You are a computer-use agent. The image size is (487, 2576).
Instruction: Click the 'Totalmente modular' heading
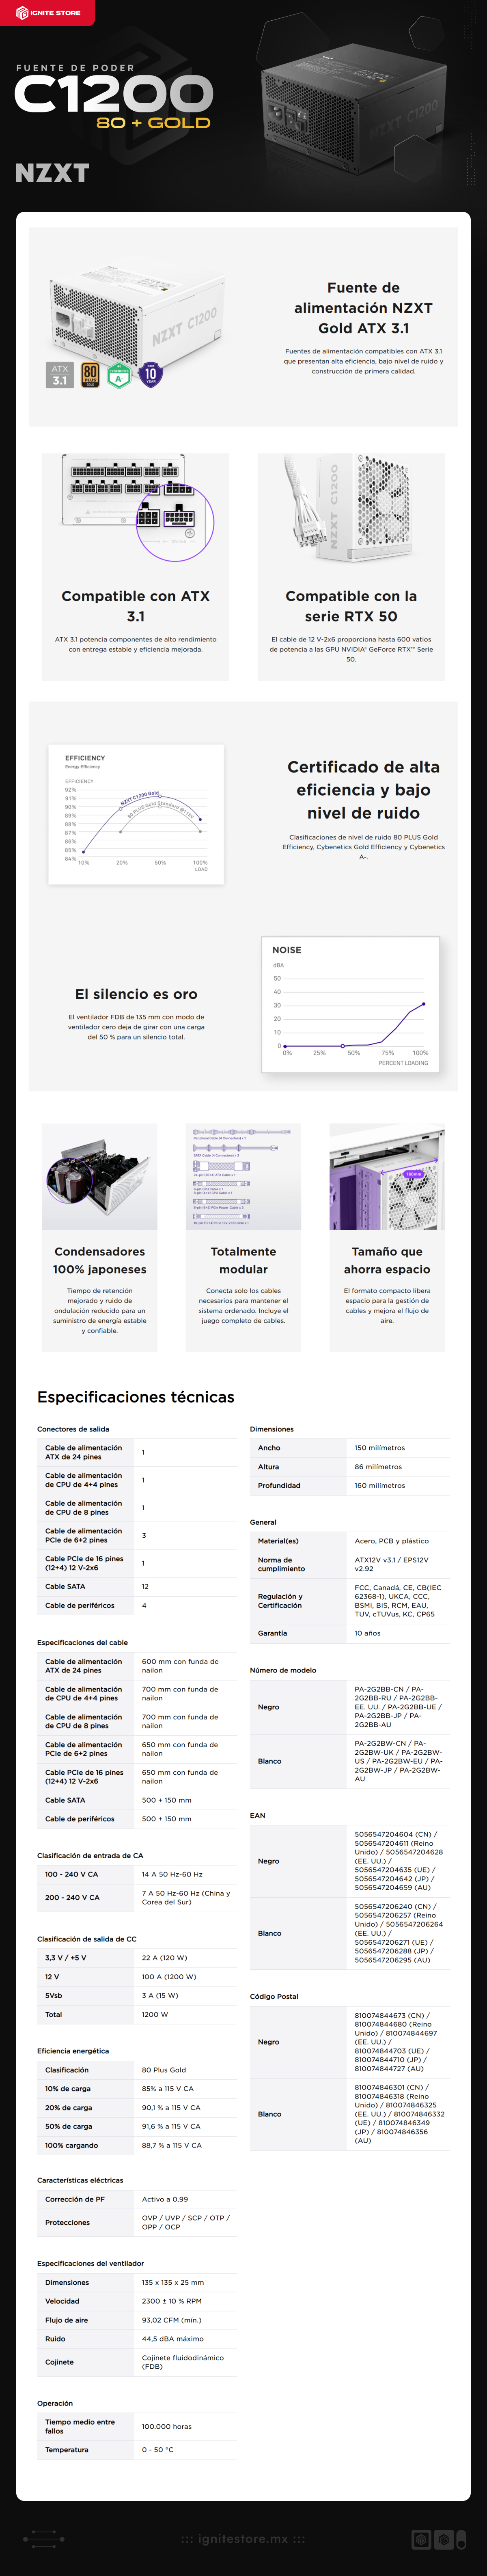(x=243, y=1260)
